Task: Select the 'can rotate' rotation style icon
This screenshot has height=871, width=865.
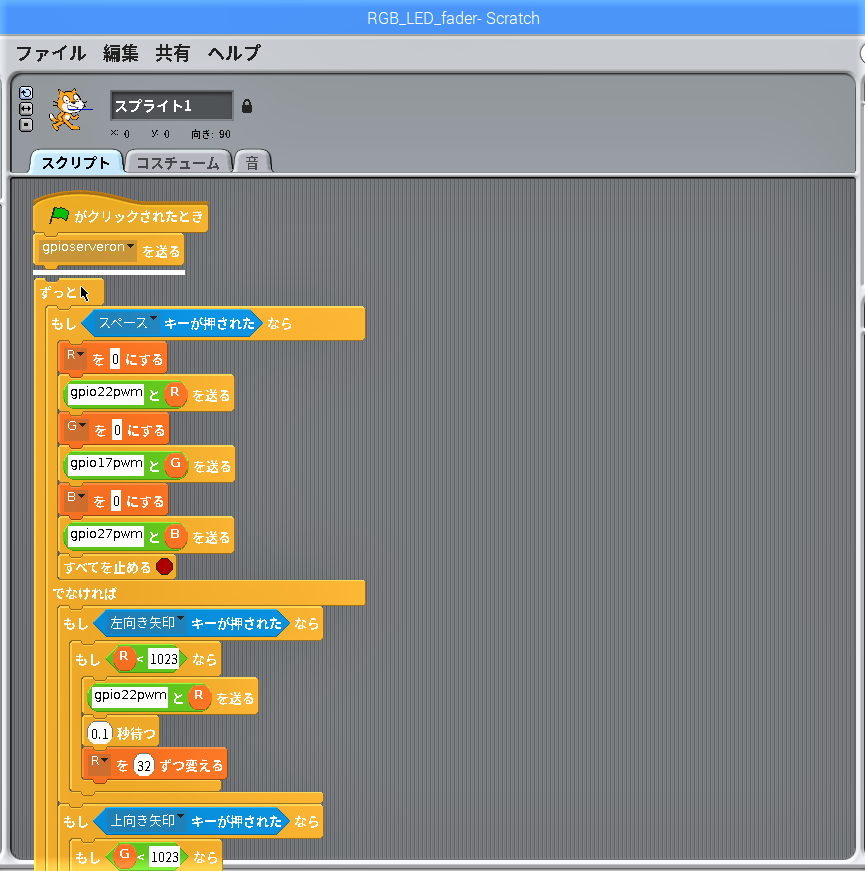Action: click(26, 92)
